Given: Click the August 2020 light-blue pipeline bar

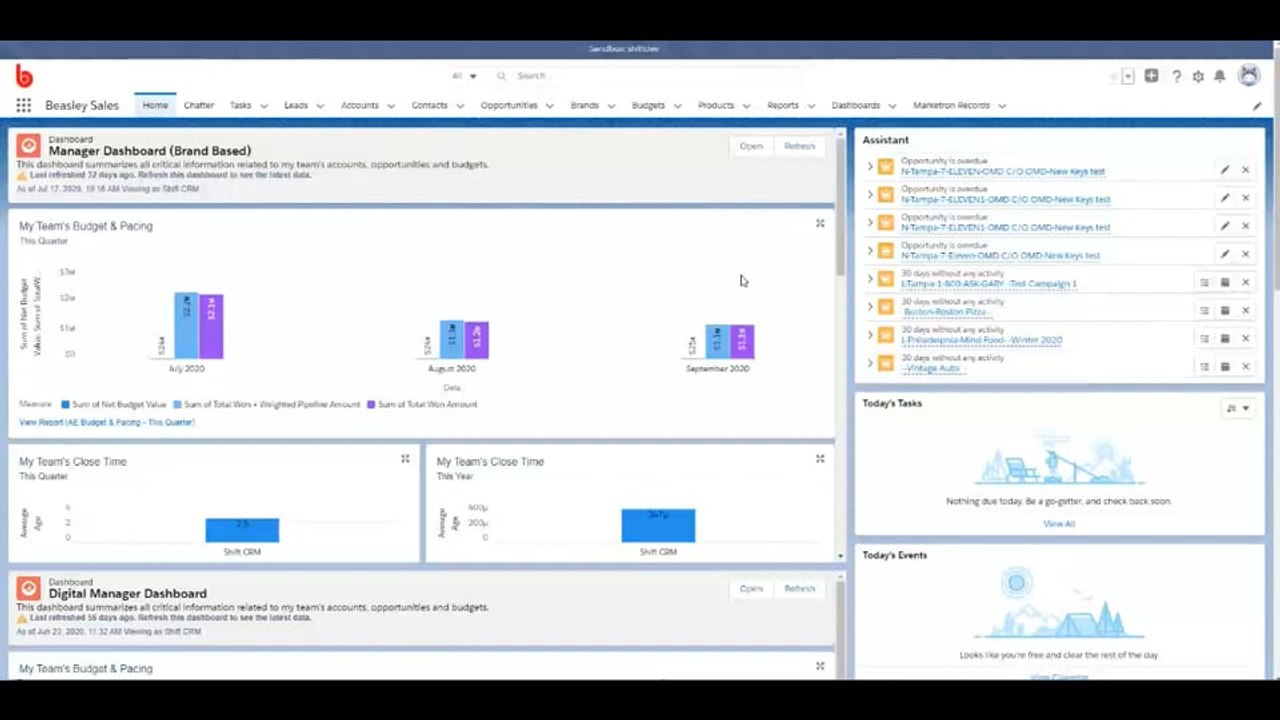Looking at the screenshot, I should pyautogui.click(x=452, y=339).
